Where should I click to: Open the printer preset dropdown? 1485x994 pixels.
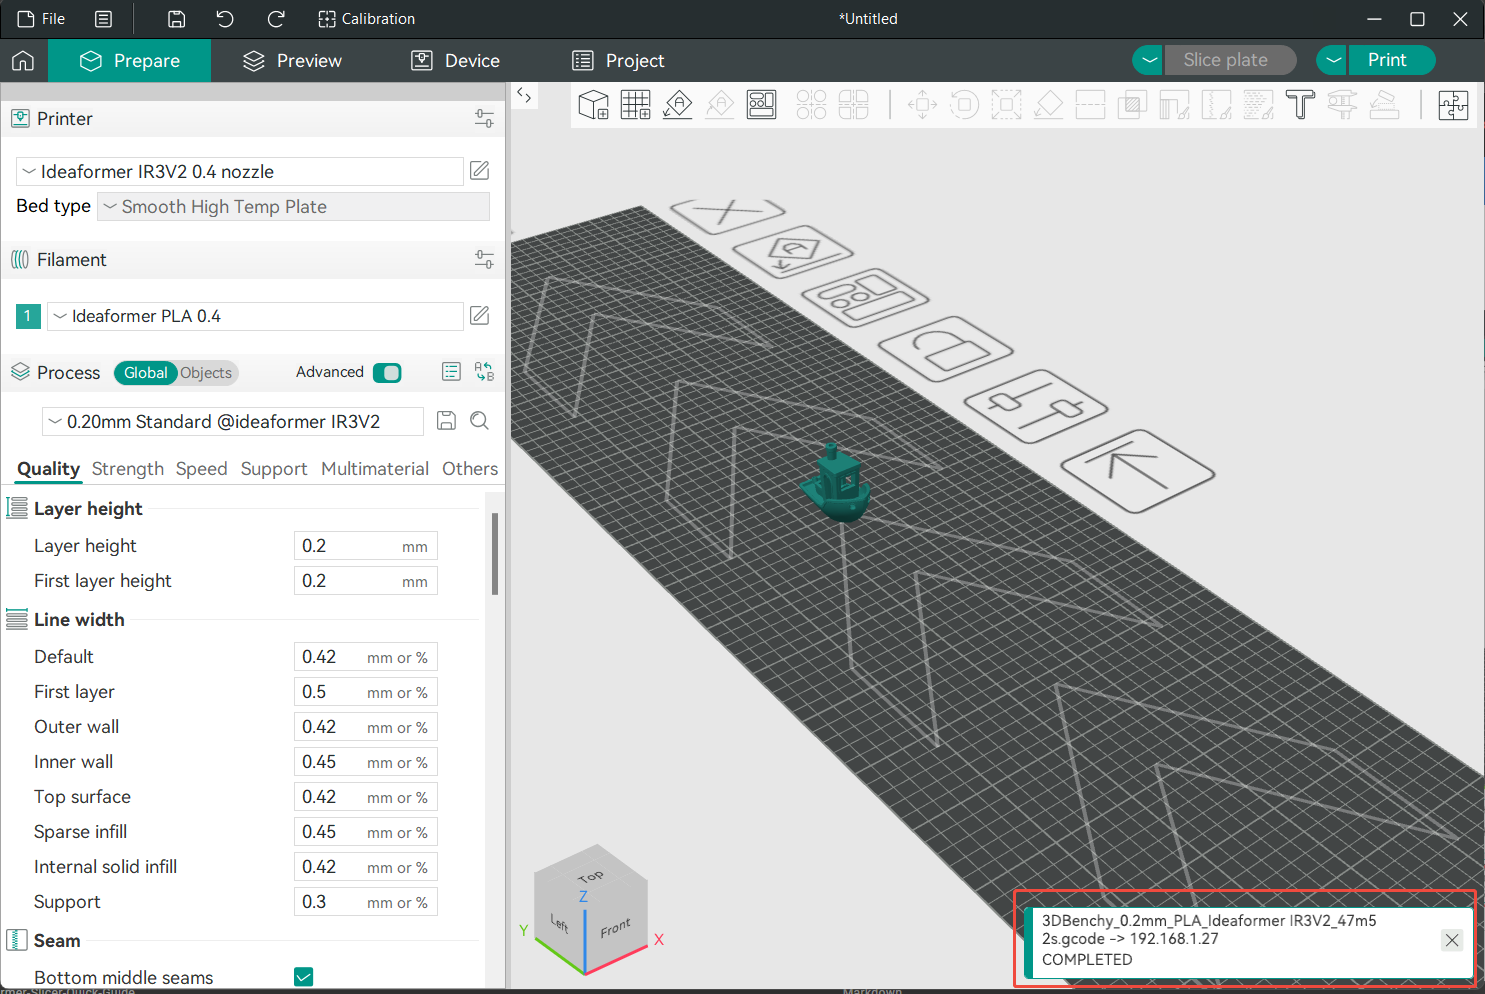click(240, 172)
